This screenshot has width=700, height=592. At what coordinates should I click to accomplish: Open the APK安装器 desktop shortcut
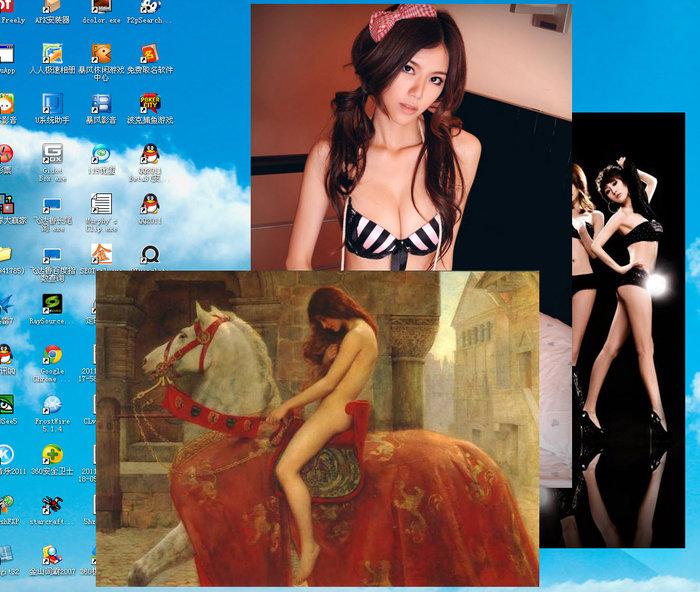(53, 6)
